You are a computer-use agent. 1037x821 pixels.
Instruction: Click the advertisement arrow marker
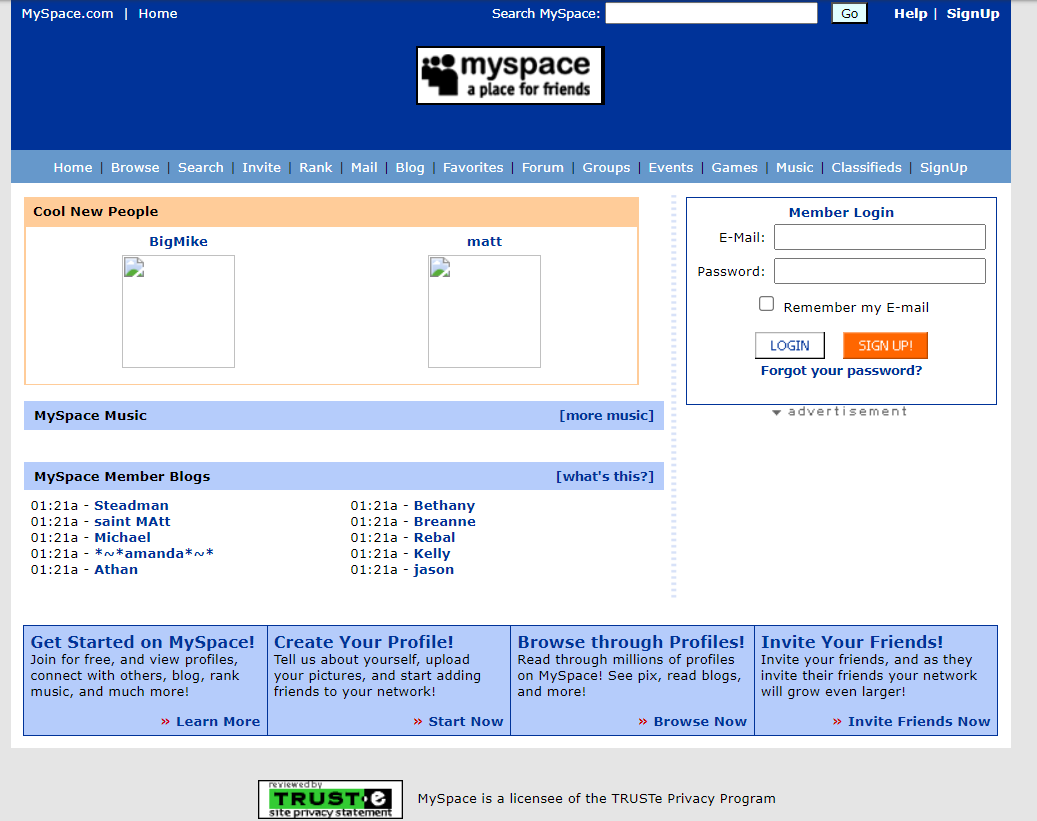pos(776,412)
